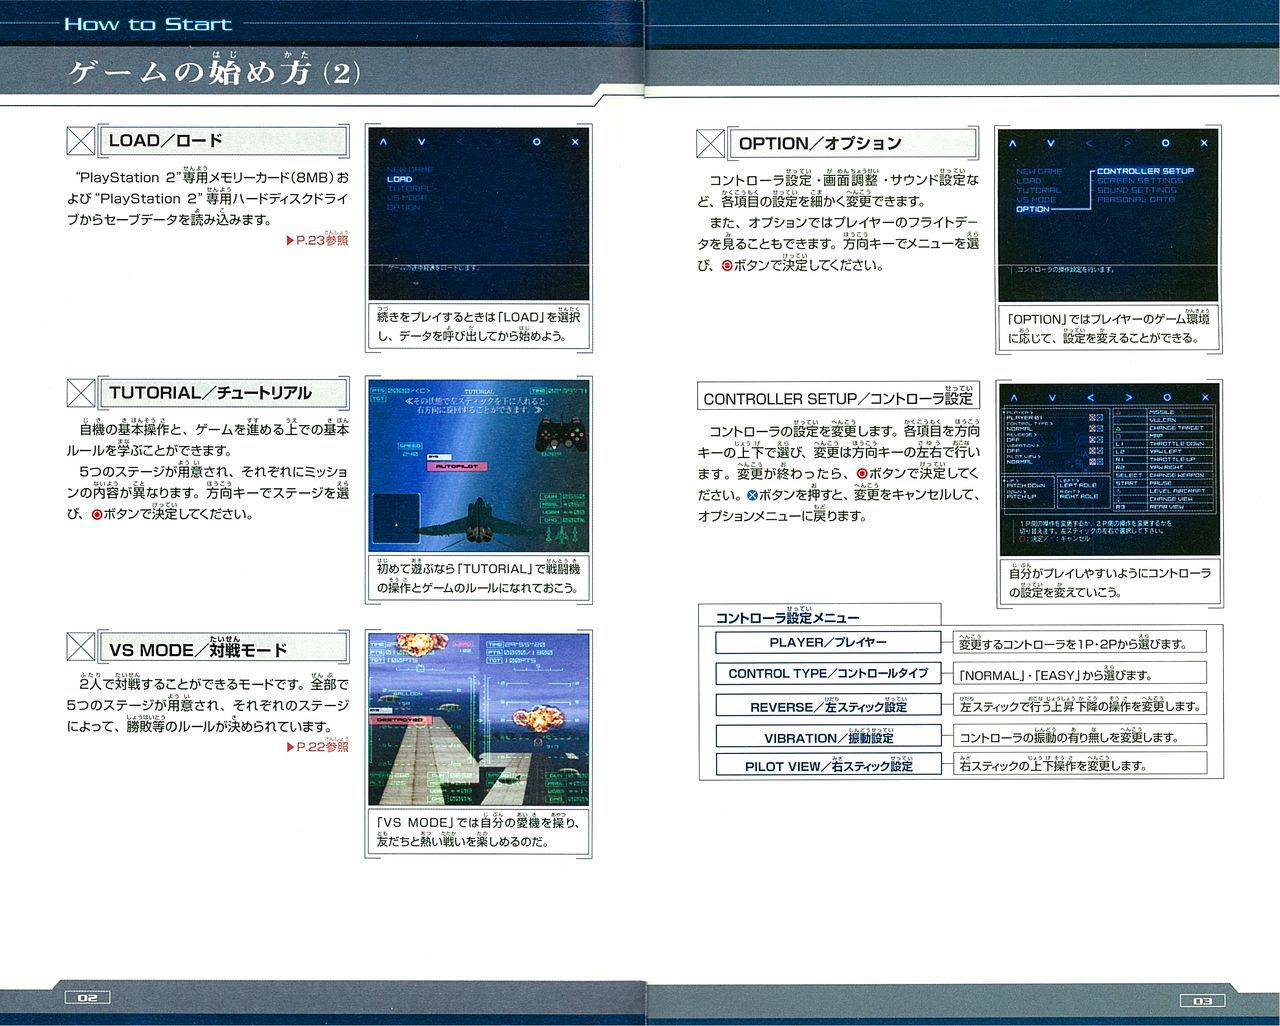1280x1026 pixels.
Task: Click the crossed-box icon beside the OPTION/オプション heading
Action: 710,144
